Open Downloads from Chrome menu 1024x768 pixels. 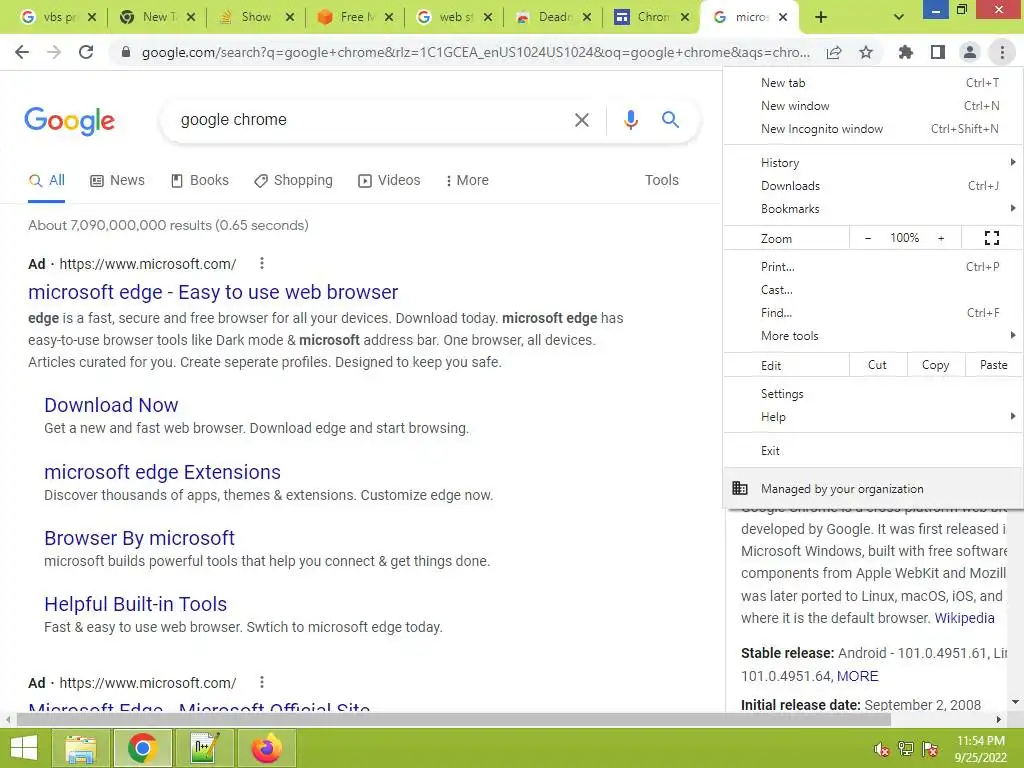[873, 185]
